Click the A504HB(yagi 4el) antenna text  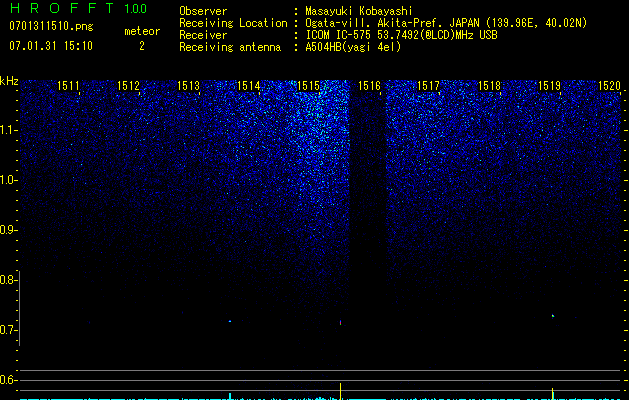[353, 47]
